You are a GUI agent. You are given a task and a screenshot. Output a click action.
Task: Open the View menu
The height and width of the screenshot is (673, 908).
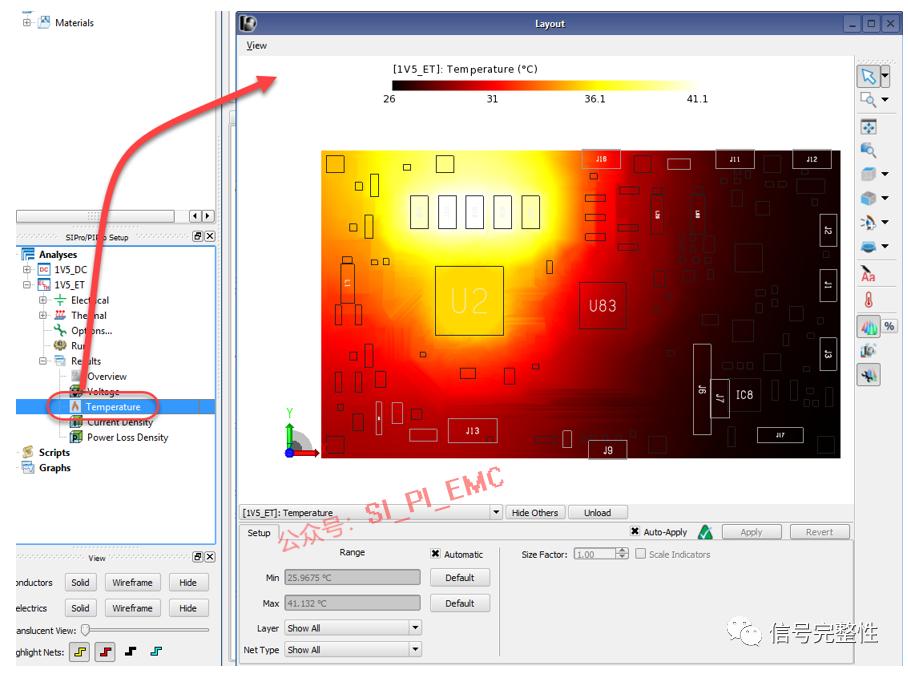point(257,45)
